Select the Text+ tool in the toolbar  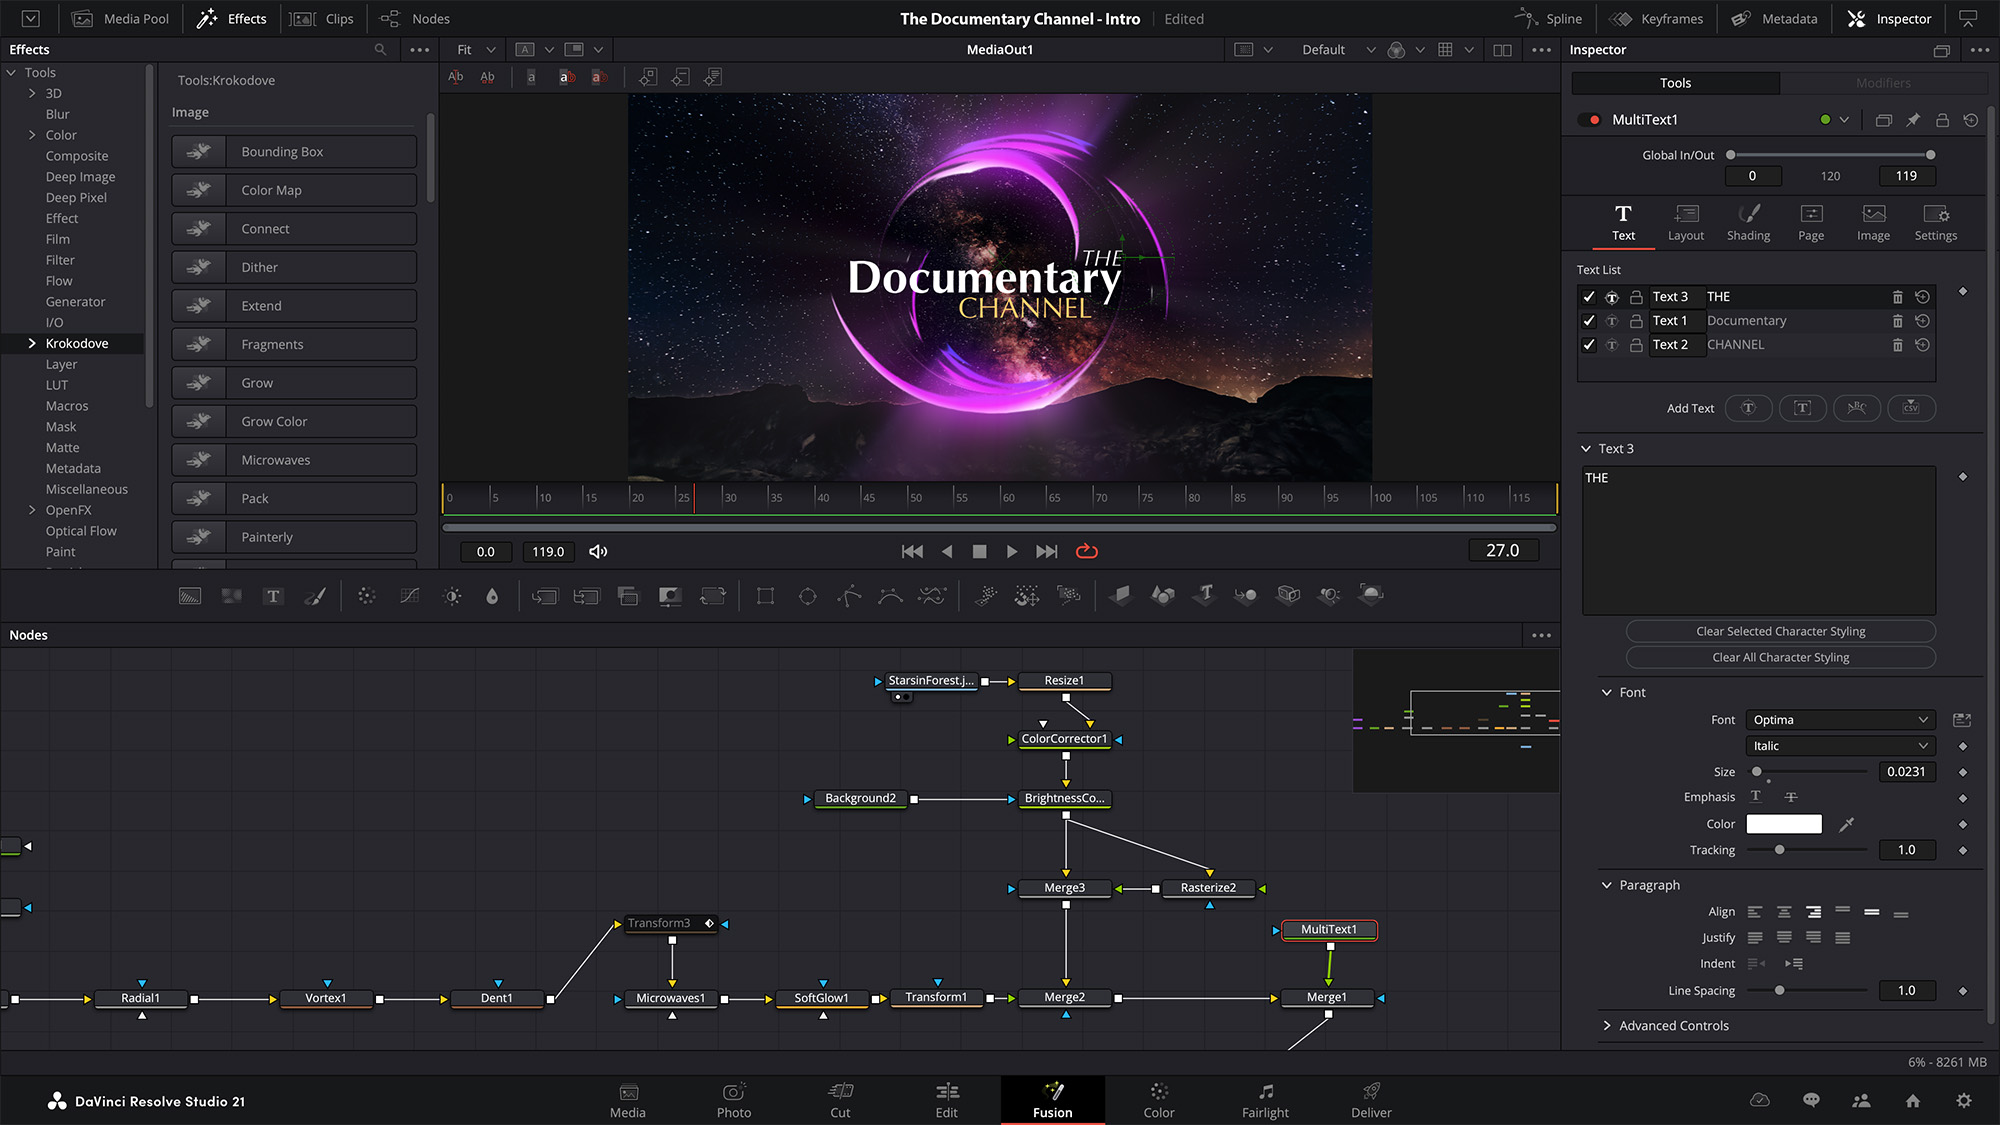(x=273, y=595)
